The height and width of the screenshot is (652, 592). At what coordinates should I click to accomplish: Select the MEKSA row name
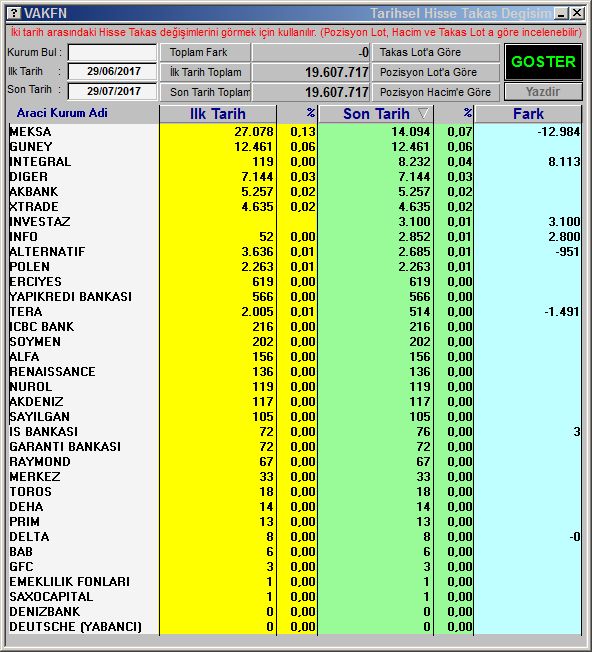pos(30,132)
